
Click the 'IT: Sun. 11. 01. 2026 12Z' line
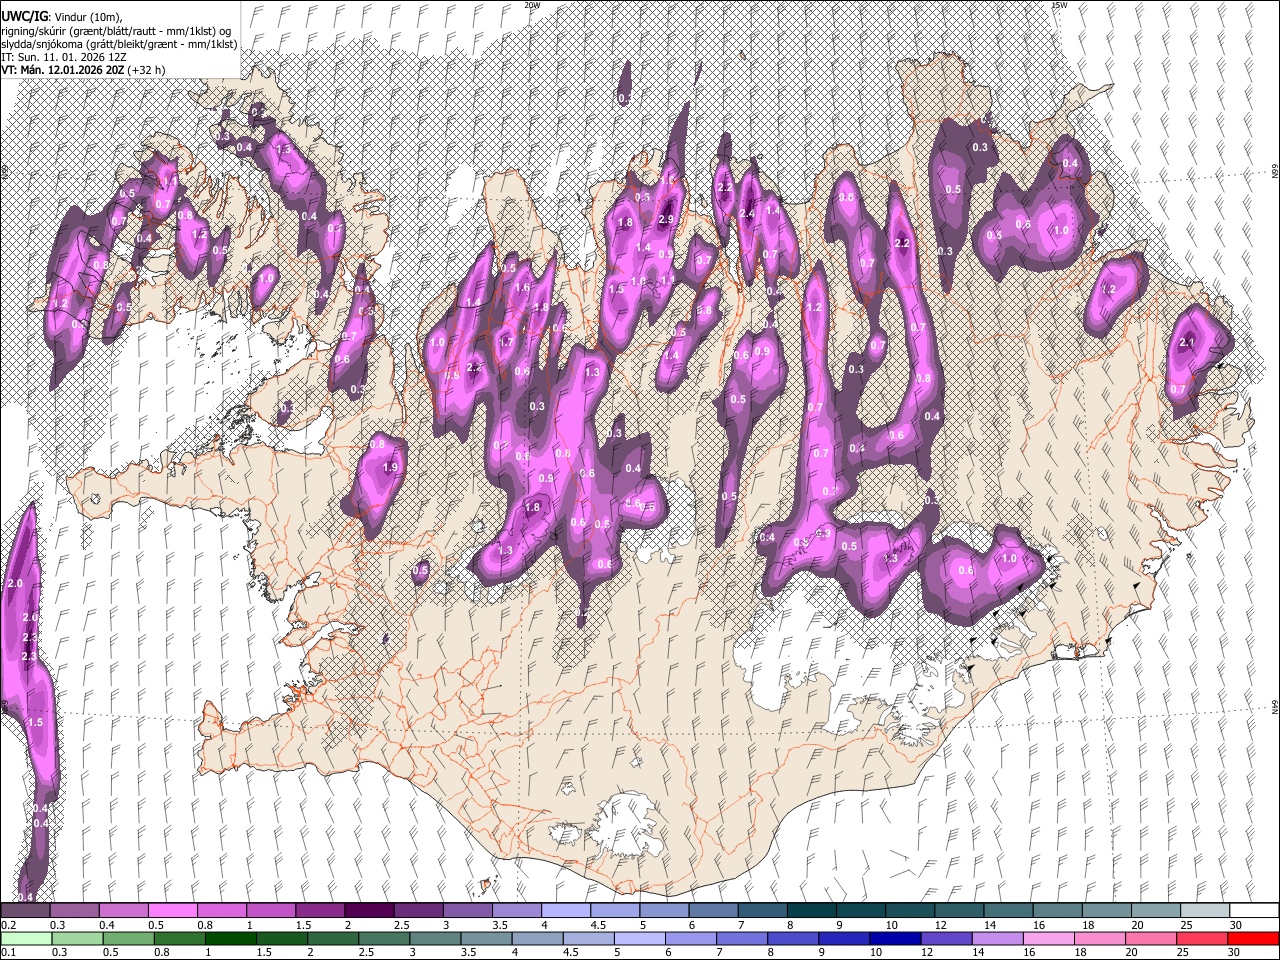[63, 57]
